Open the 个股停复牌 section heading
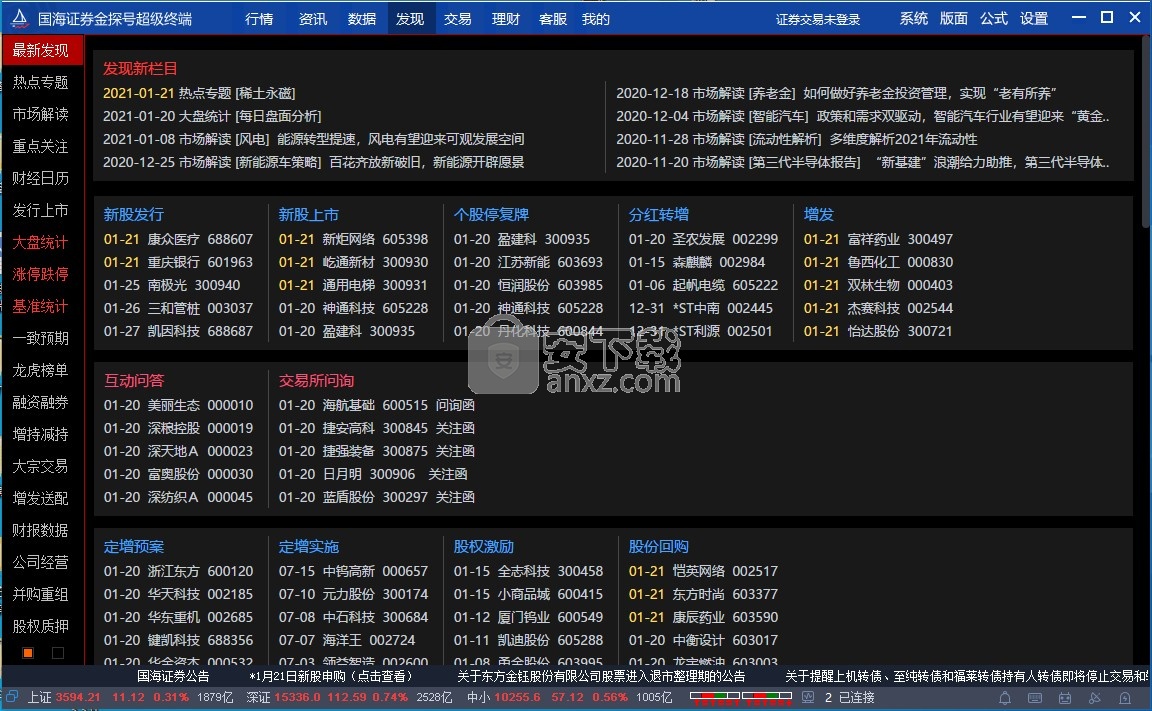This screenshot has height=711, width=1152. (492, 214)
